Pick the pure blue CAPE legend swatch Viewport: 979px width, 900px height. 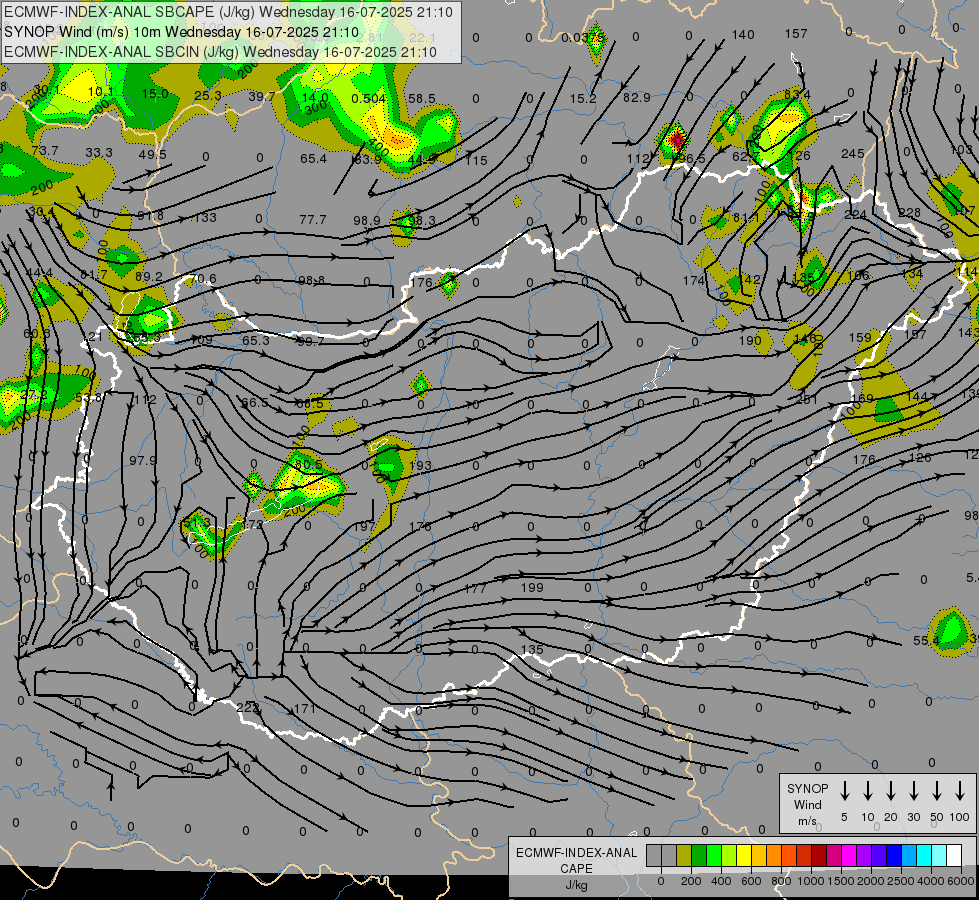click(893, 856)
